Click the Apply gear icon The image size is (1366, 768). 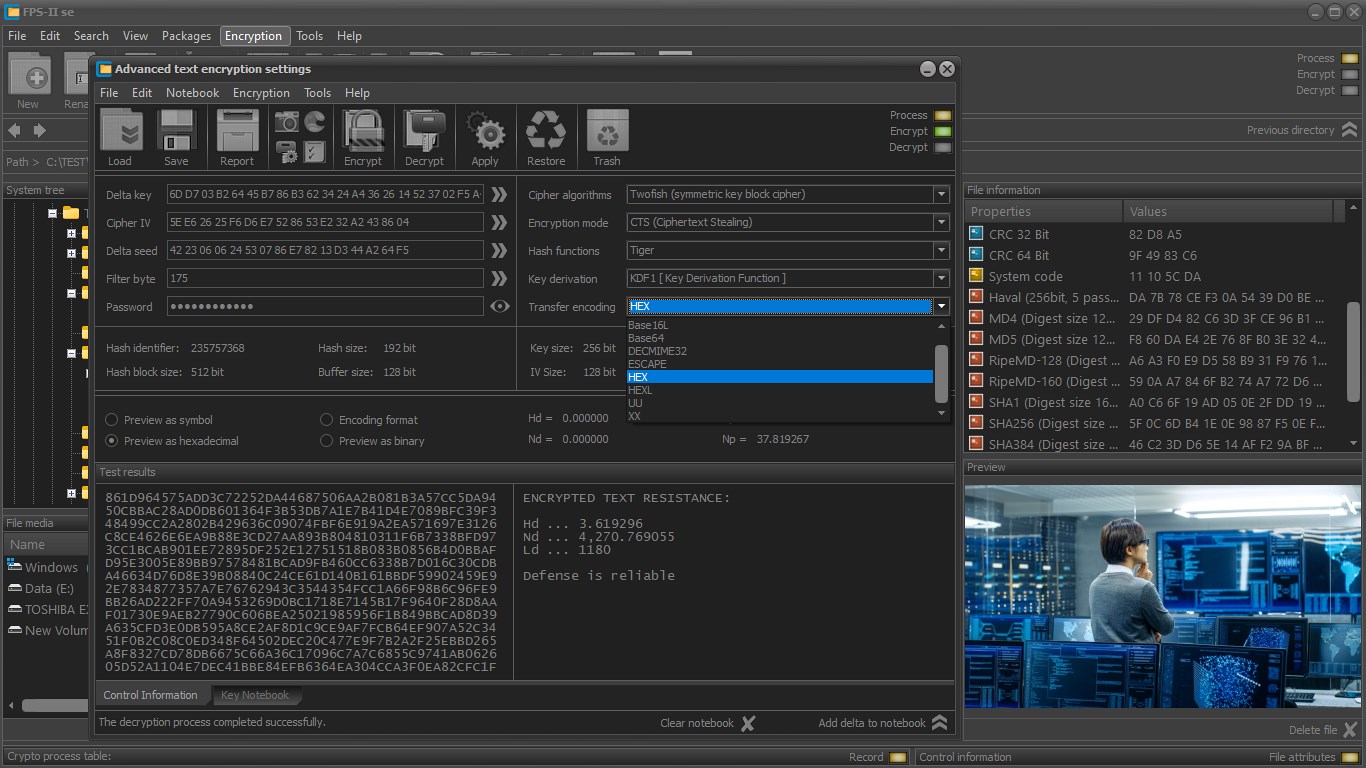(485, 131)
